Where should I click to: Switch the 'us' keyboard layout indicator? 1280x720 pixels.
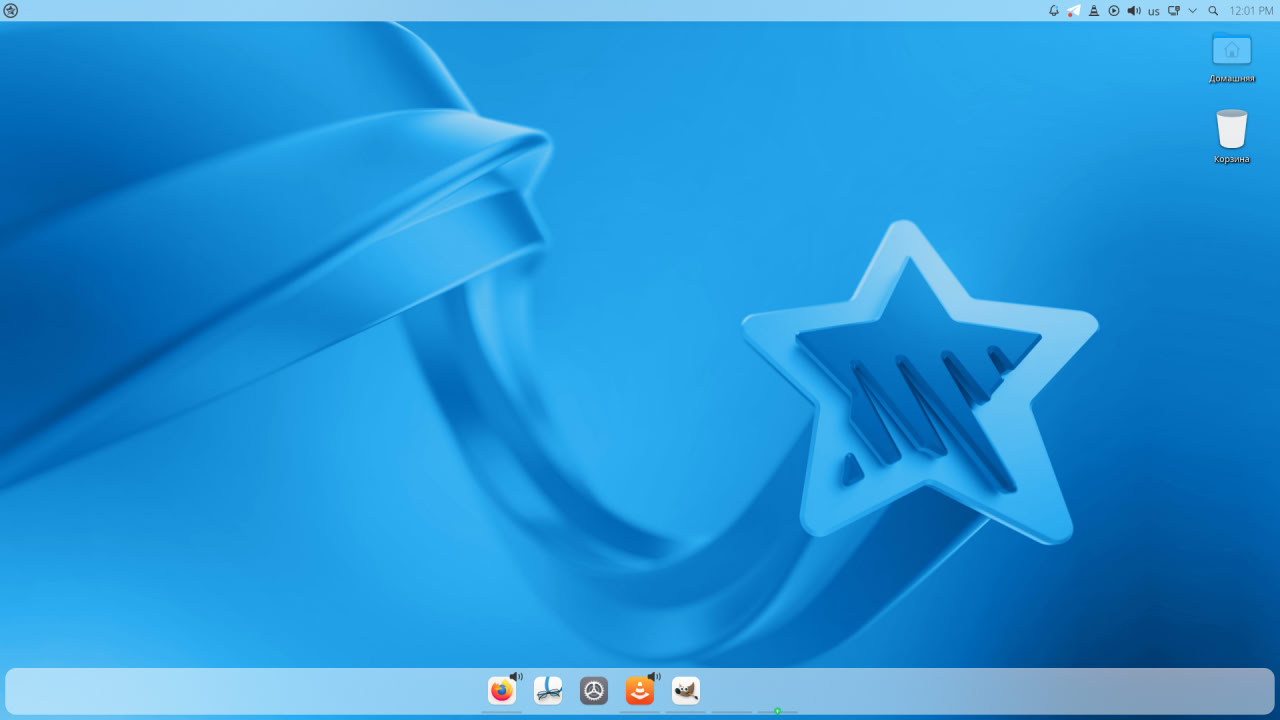click(x=1154, y=11)
